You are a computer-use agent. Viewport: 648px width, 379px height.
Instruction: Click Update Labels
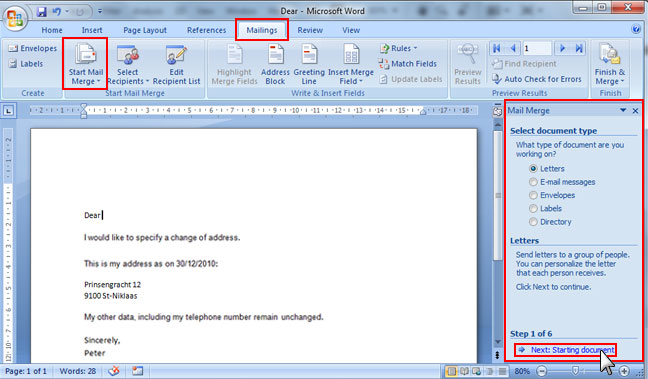coord(411,79)
